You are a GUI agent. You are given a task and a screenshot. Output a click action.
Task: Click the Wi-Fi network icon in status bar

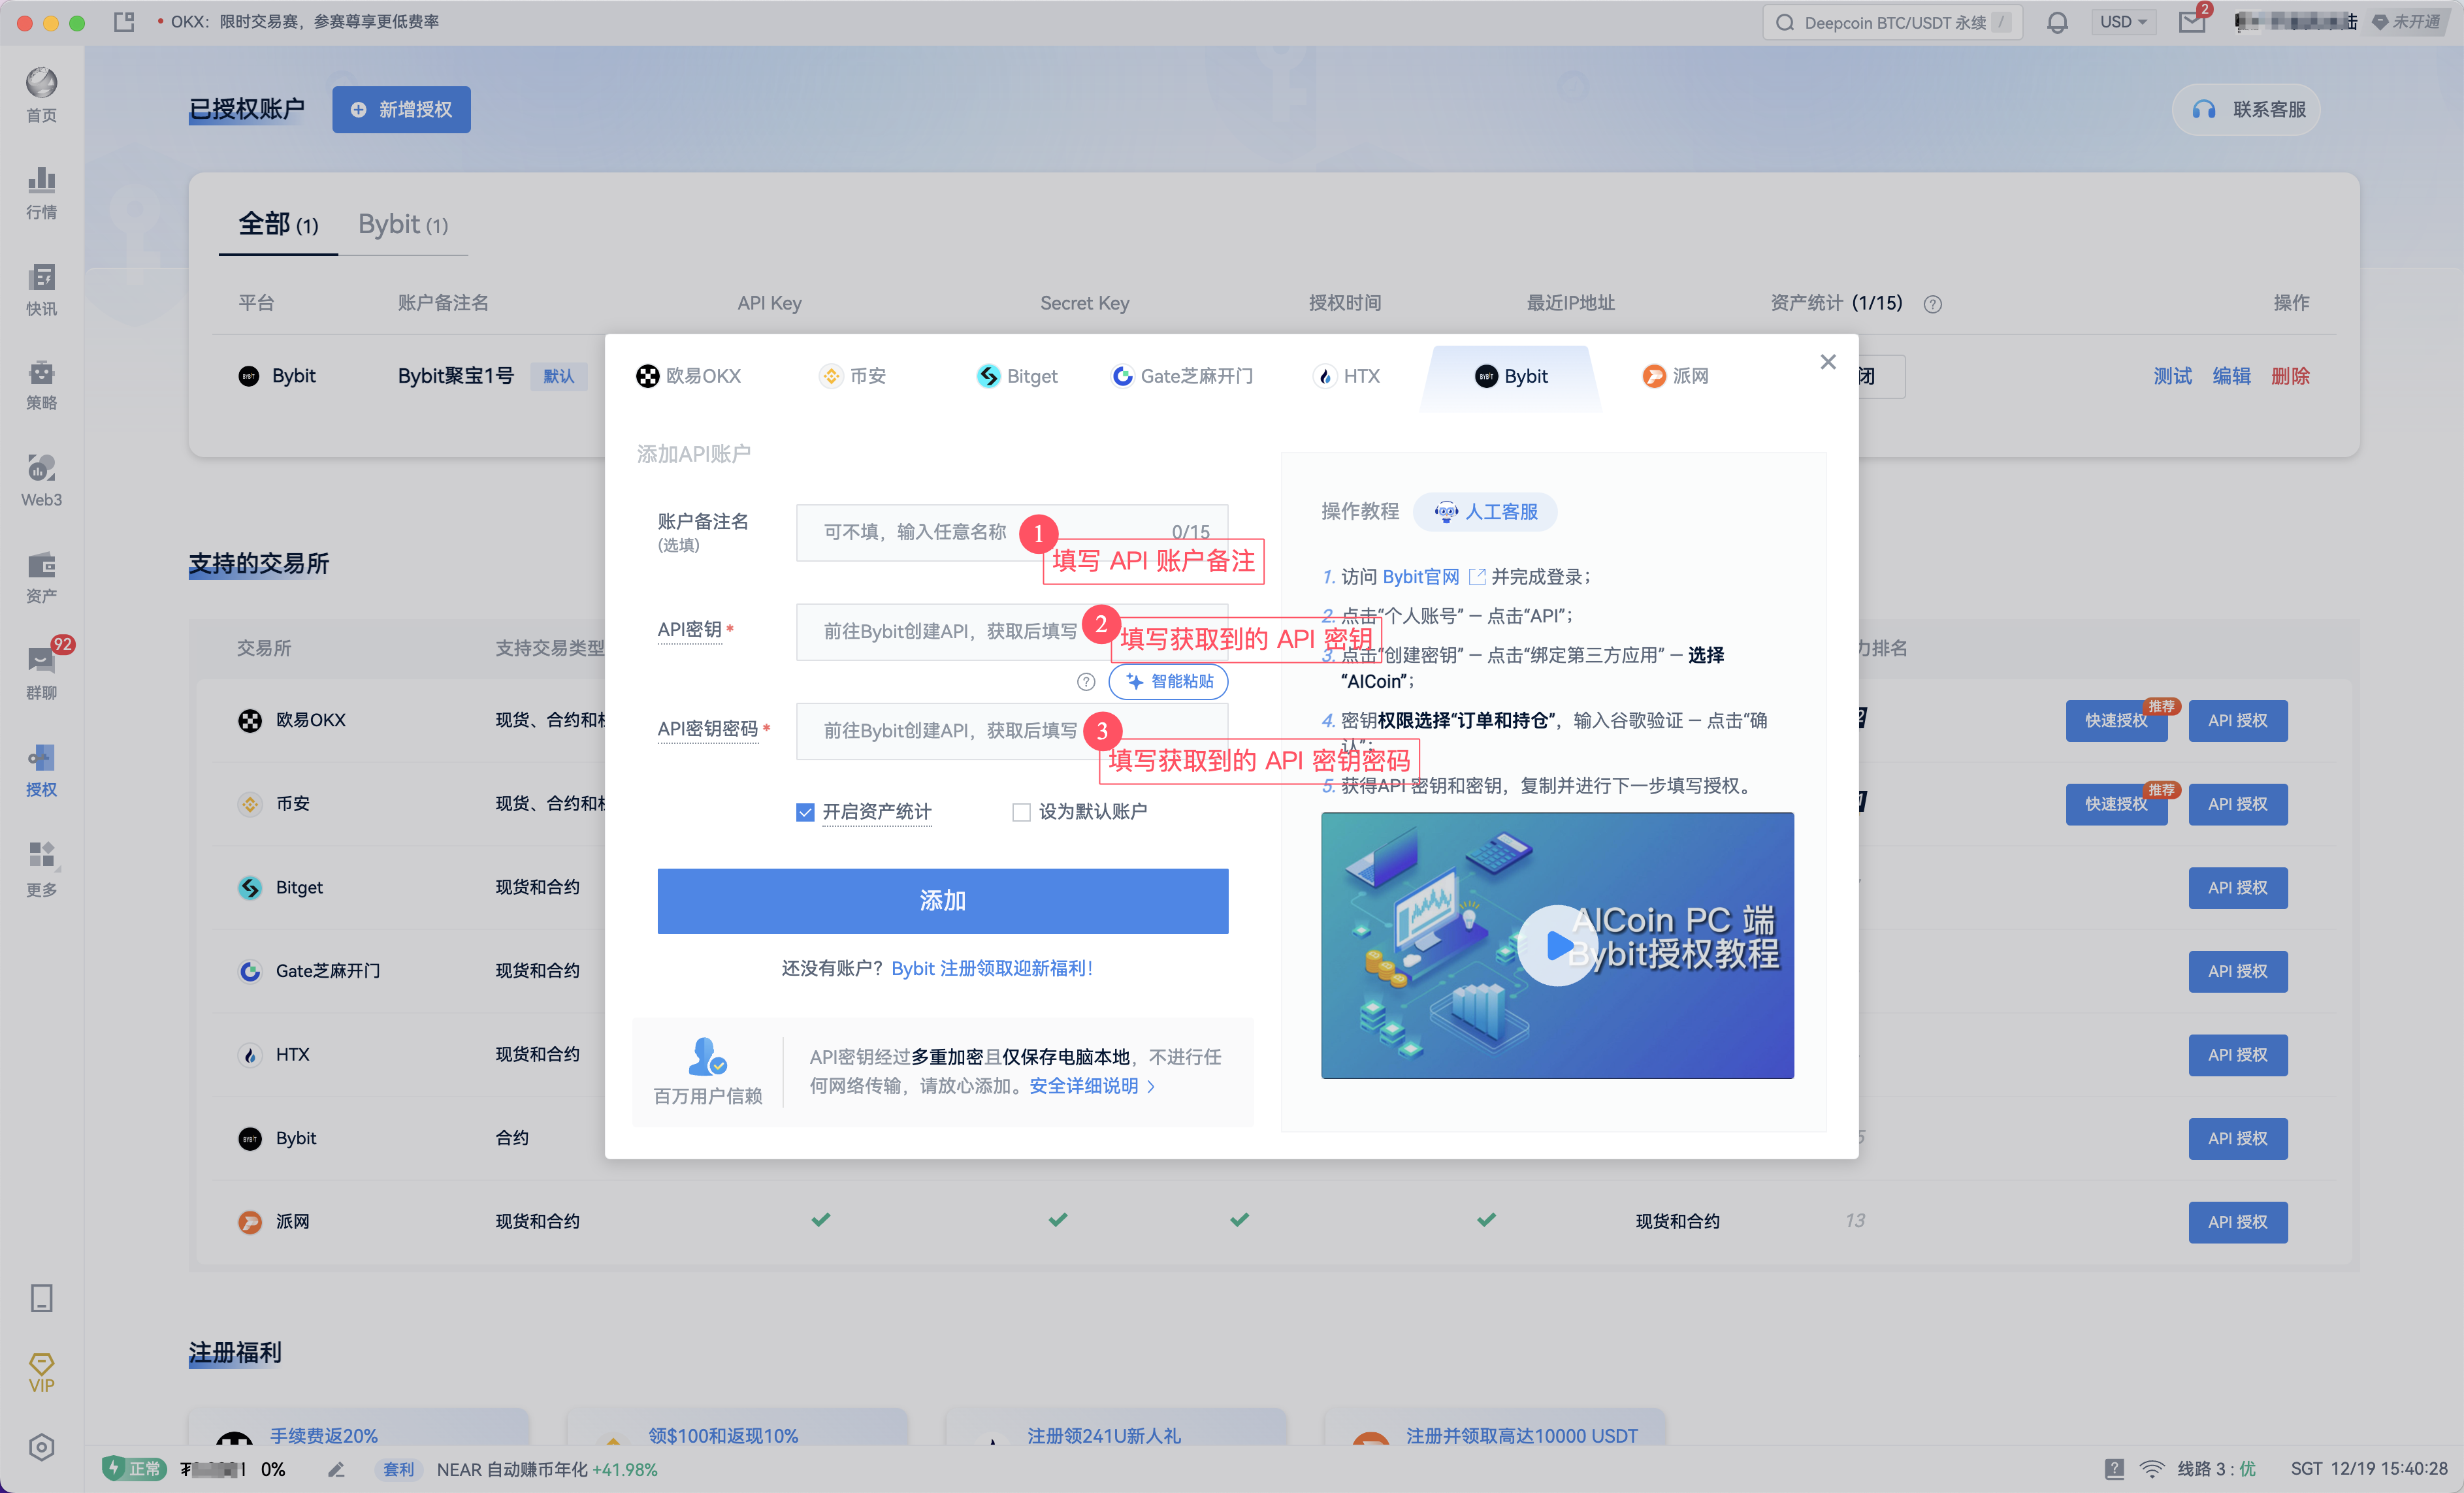click(x=2151, y=1469)
